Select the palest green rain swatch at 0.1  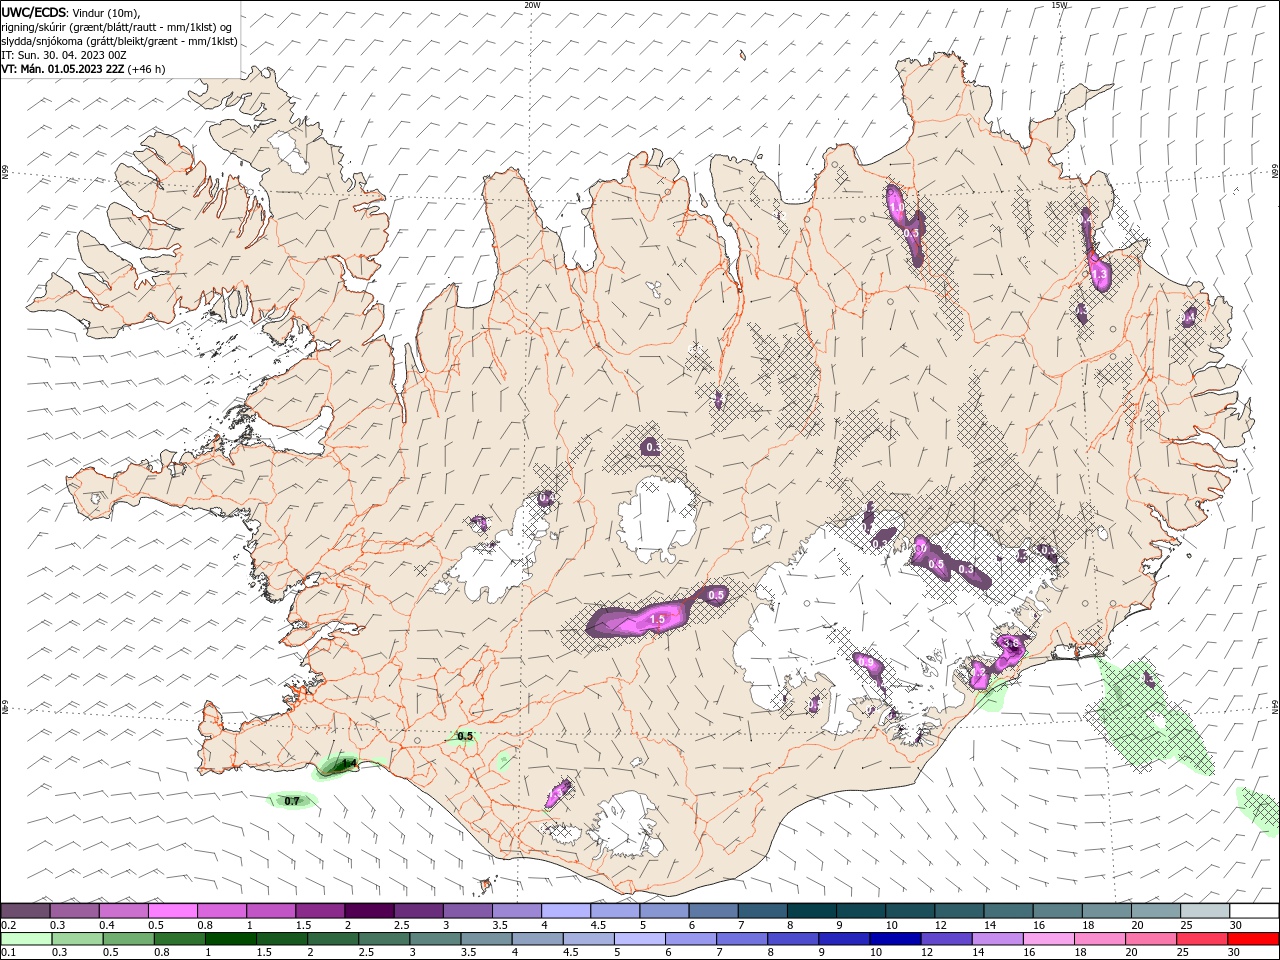click(x=26, y=939)
